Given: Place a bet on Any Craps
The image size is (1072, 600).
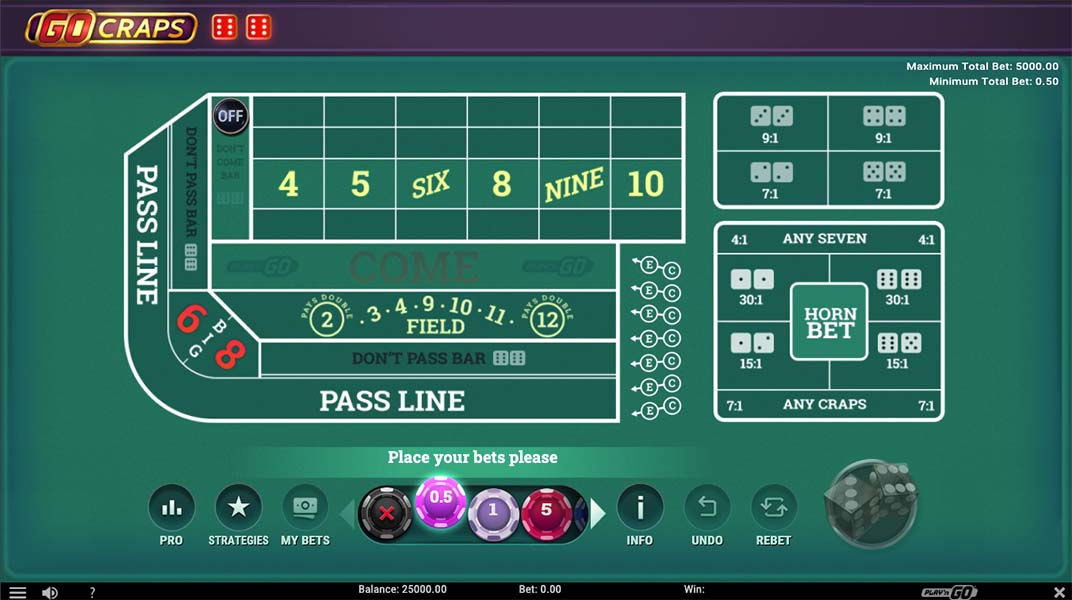Looking at the screenshot, I should (x=825, y=405).
